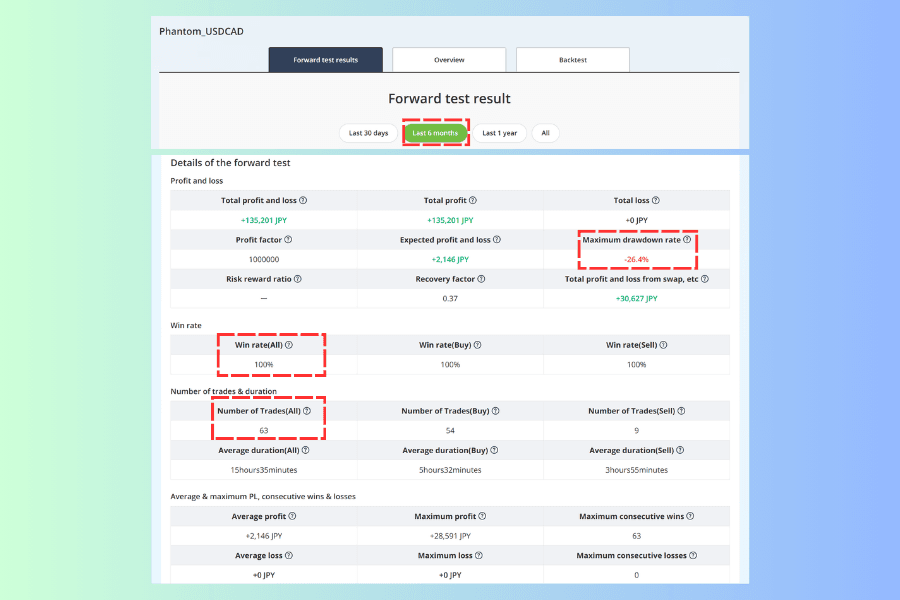Click the Forward test result heading
The image size is (900, 600).
449,99
